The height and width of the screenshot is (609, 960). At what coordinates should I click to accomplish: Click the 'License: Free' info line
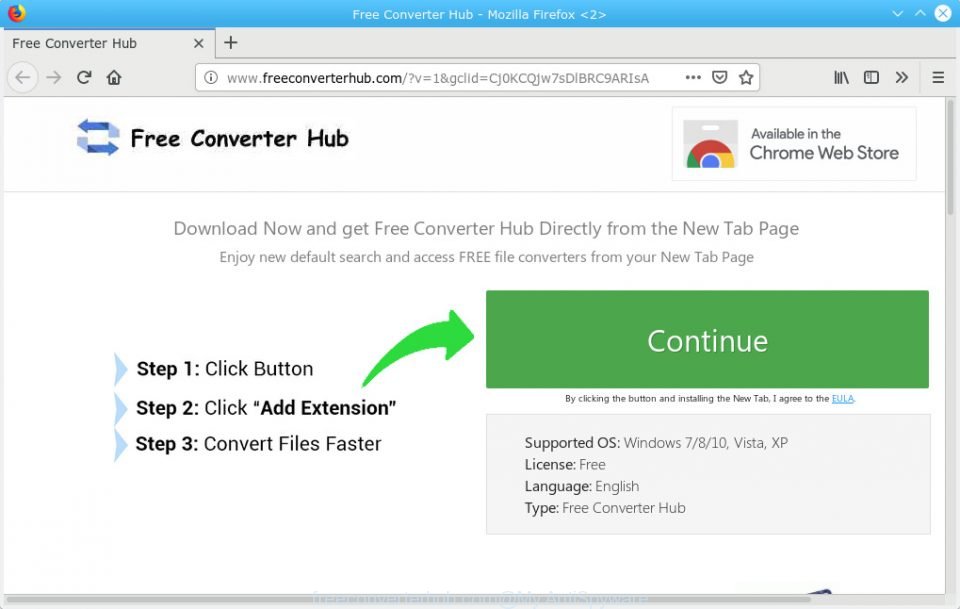(564, 465)
